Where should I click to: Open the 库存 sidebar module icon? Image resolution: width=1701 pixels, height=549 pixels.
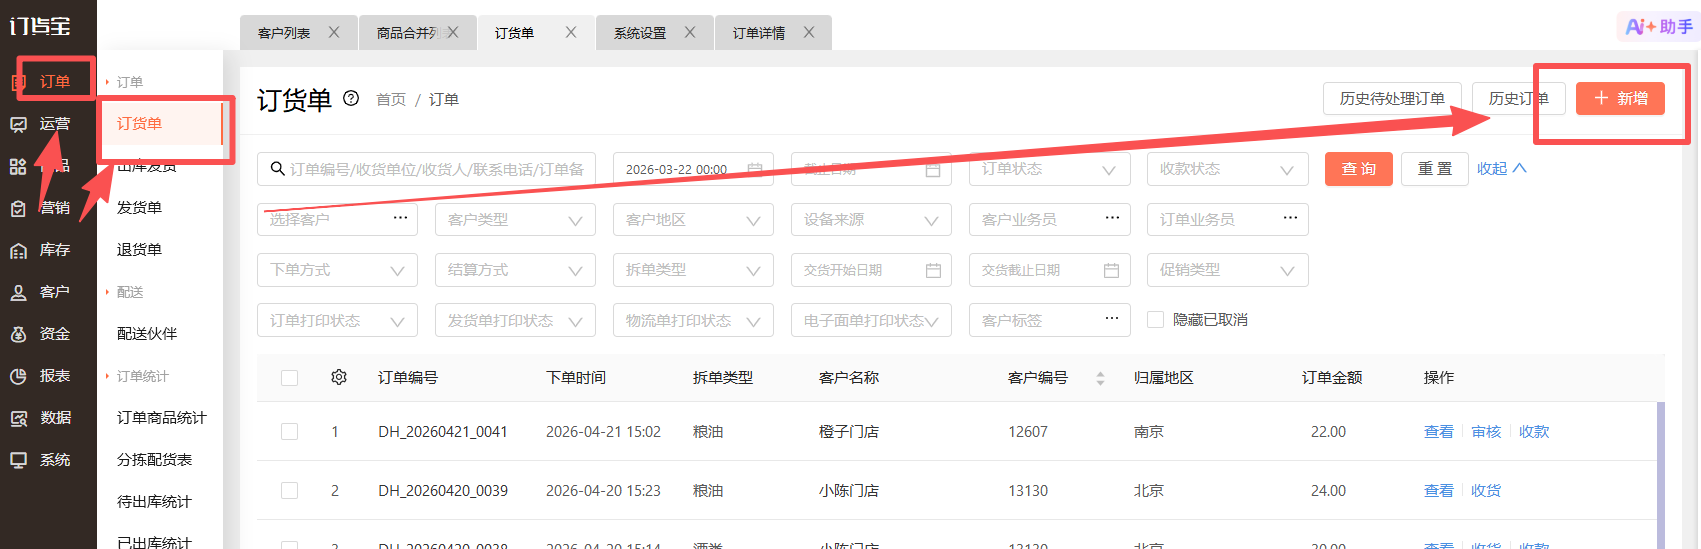coord(18,250)
